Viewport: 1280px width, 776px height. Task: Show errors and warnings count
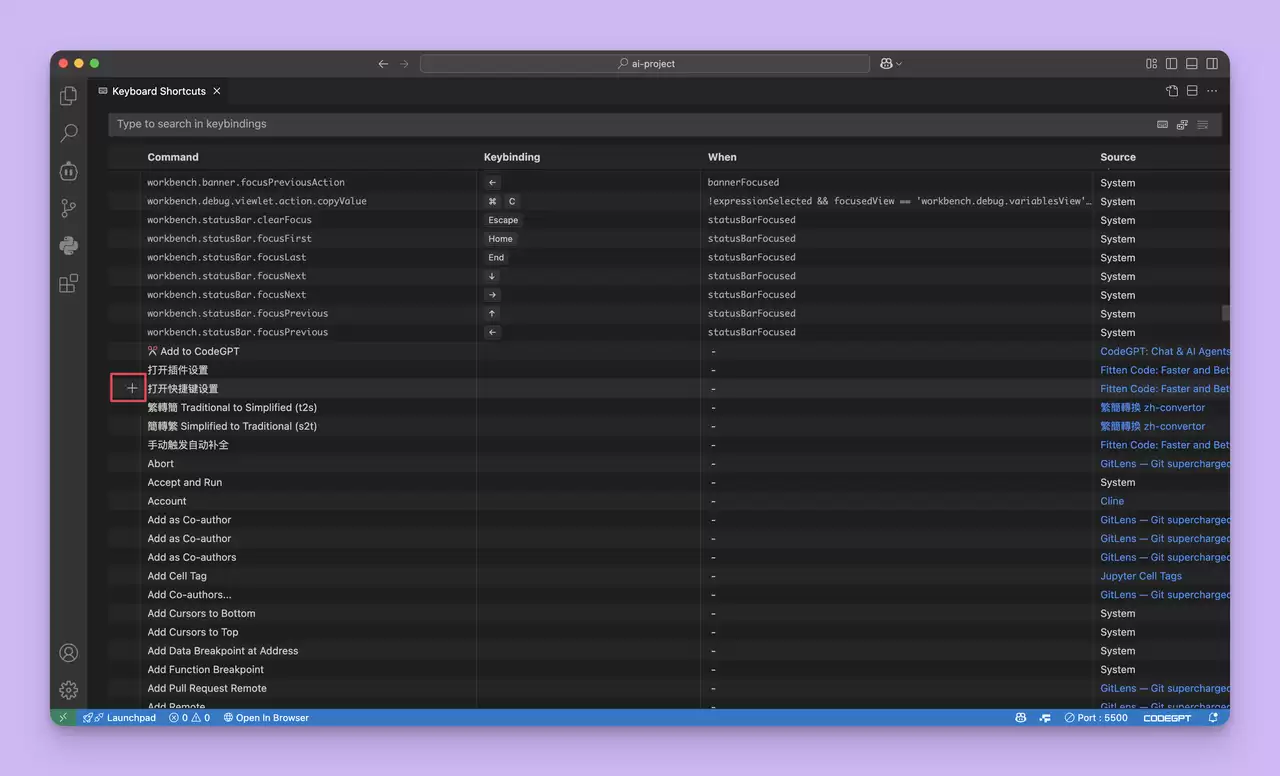click(189, 718)
